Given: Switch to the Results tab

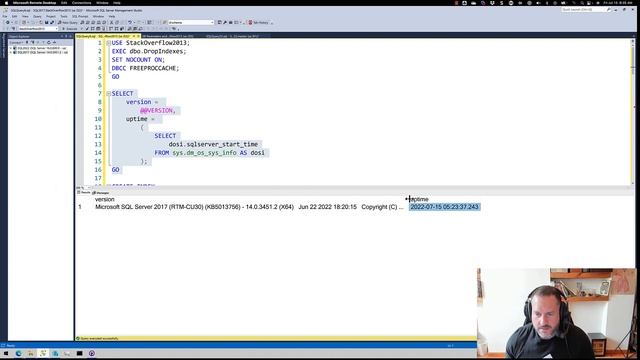Looking at the screenshot, I should tap(84, 192).
